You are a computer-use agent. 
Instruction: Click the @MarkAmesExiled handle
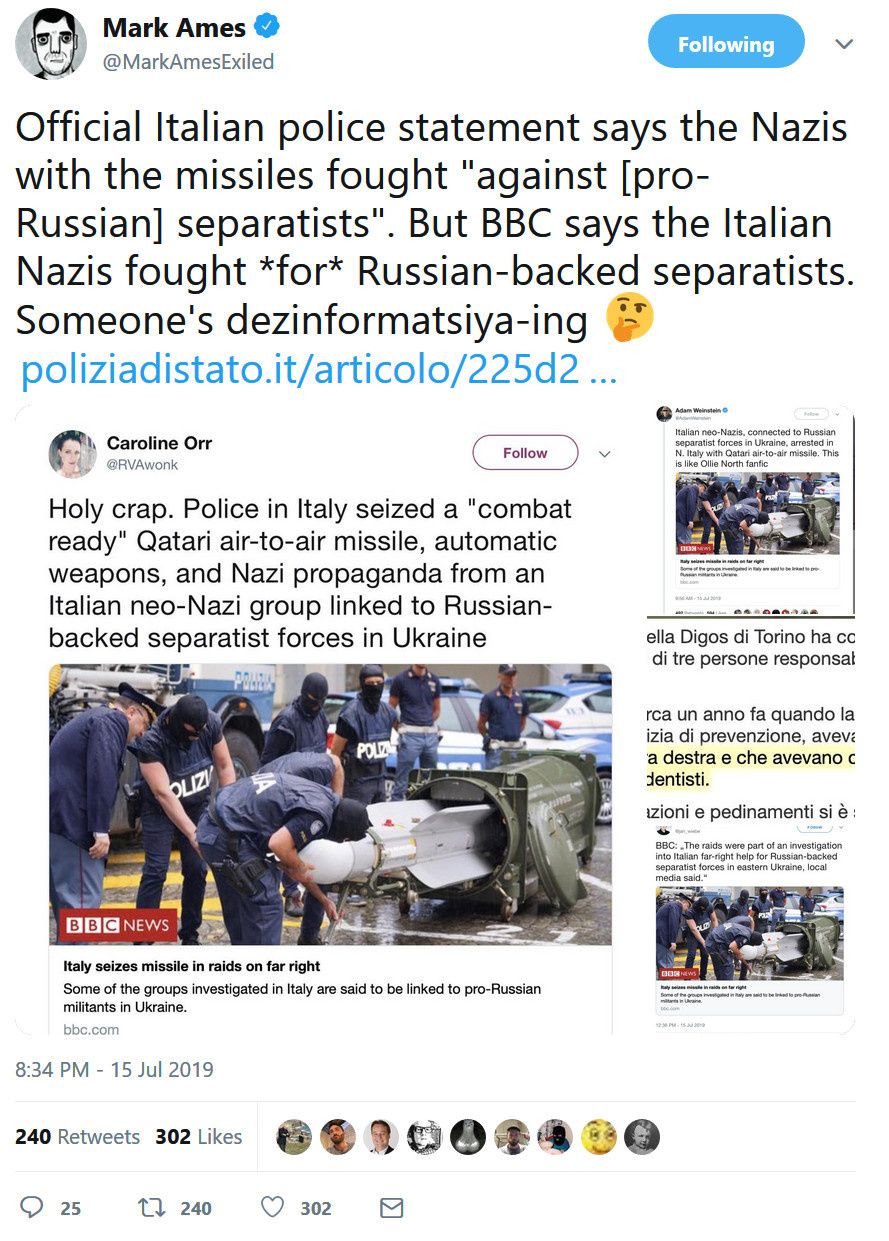pyautogui.click(x=188, y=62)
